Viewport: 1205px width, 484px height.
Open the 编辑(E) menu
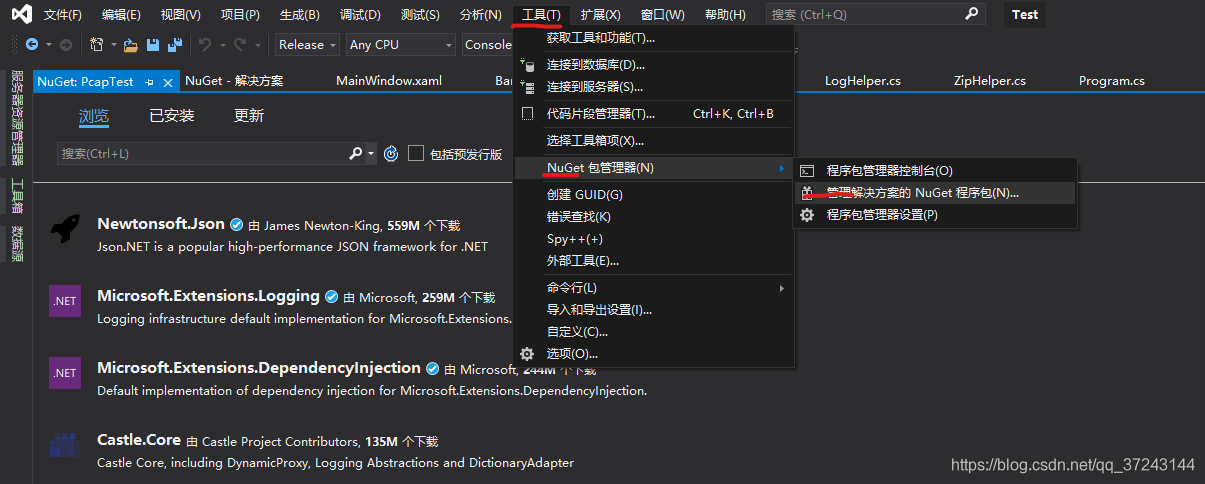tap(122, 15)
